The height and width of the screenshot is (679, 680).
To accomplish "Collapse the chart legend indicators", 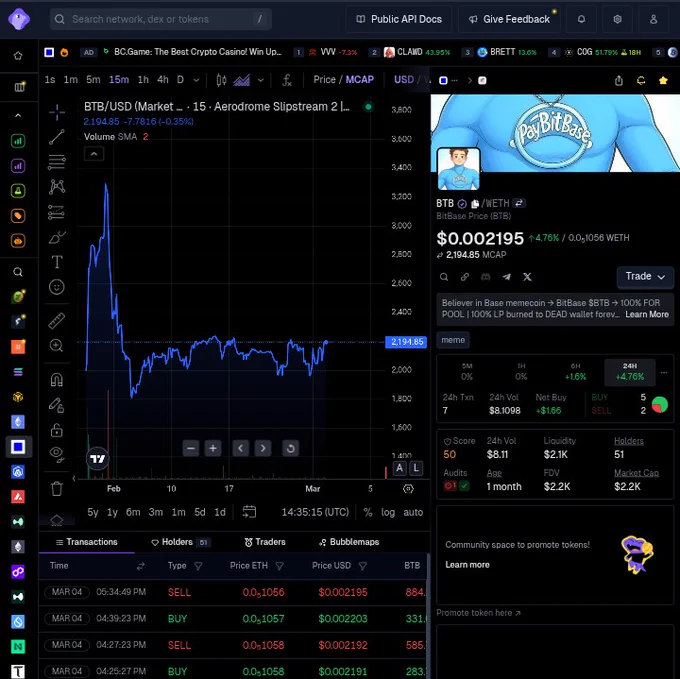I will (94, 154).
